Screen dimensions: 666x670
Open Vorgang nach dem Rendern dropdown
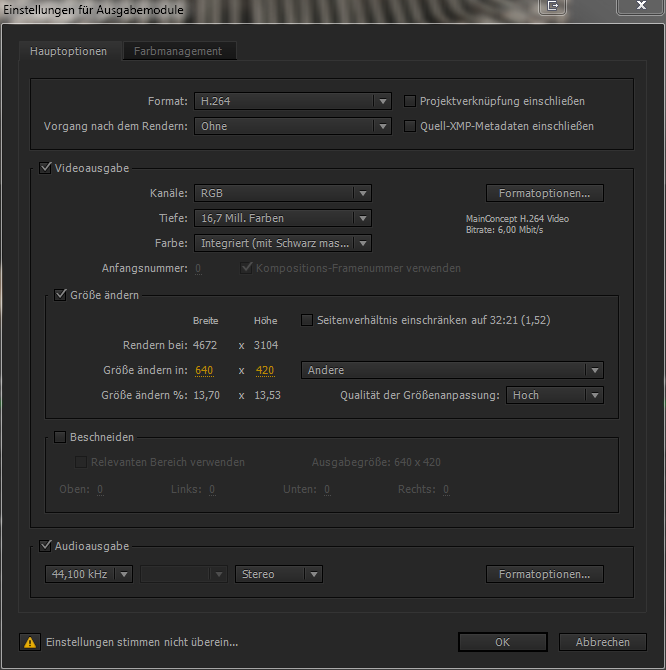point(292,126)
